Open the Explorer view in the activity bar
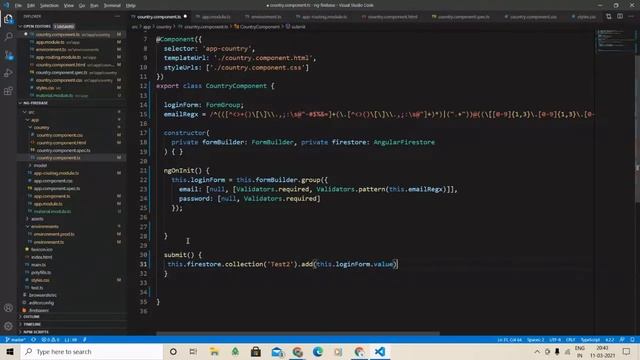Viewport: 640px width, 360px height. click(x=8, y=19)
